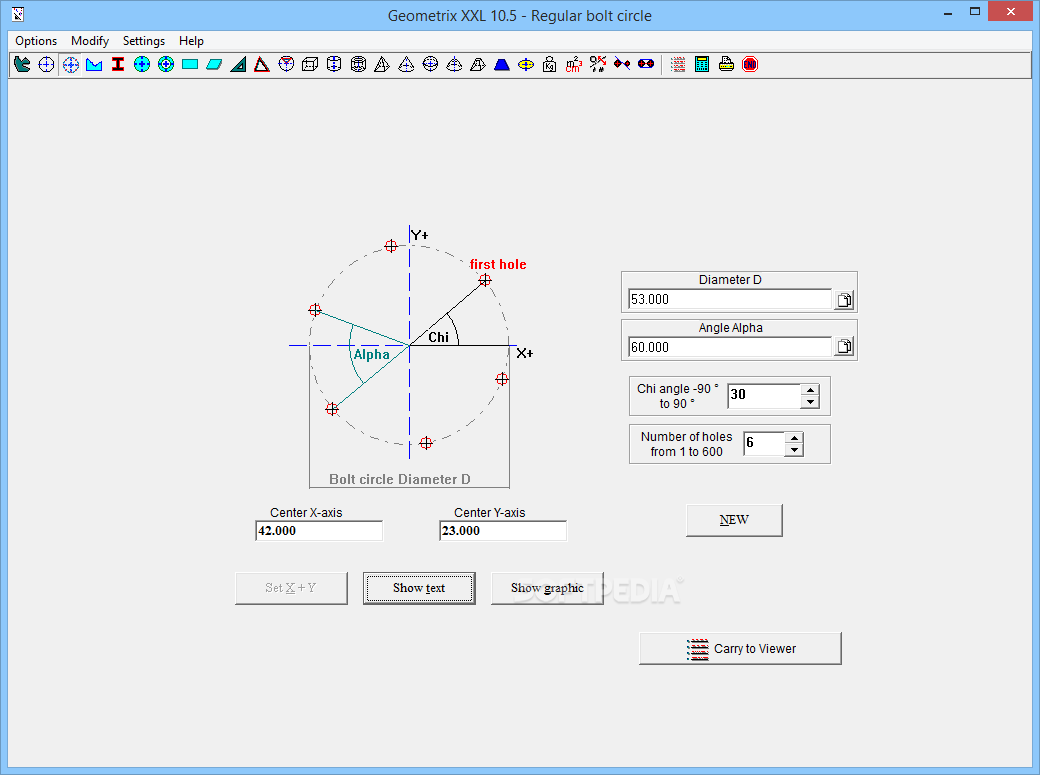The width and height of the screenshot is (1040, 775).
Task: Click the printer icon
Action: [x=726, y=64]
